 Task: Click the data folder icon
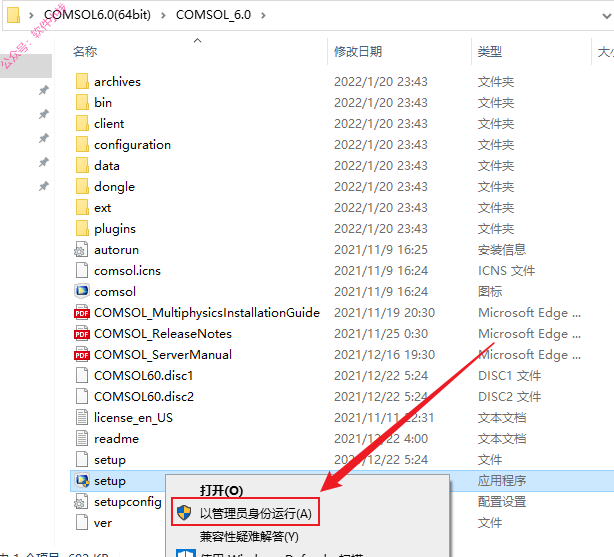tap(82, 165)
